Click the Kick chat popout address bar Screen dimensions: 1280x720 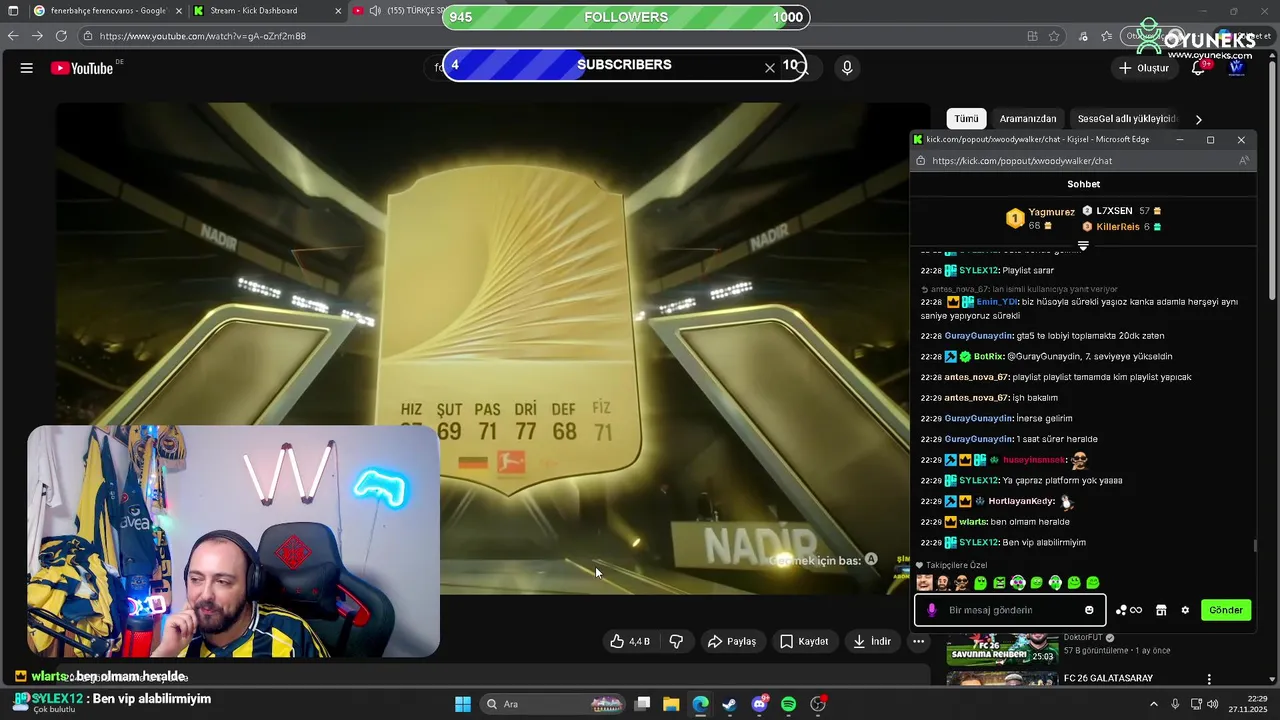(x=1022, y=161)
